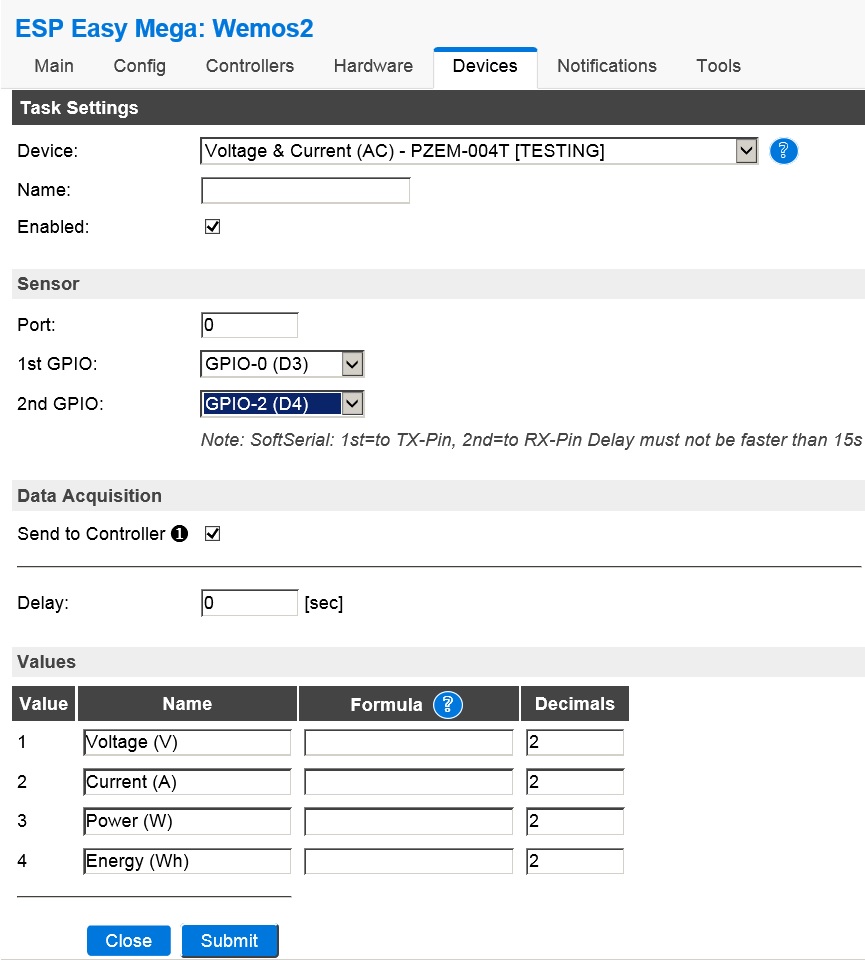The height and width of the screenshot is (960, 865).
Task: Switch to the Main tab
Action: pos(54,66)
